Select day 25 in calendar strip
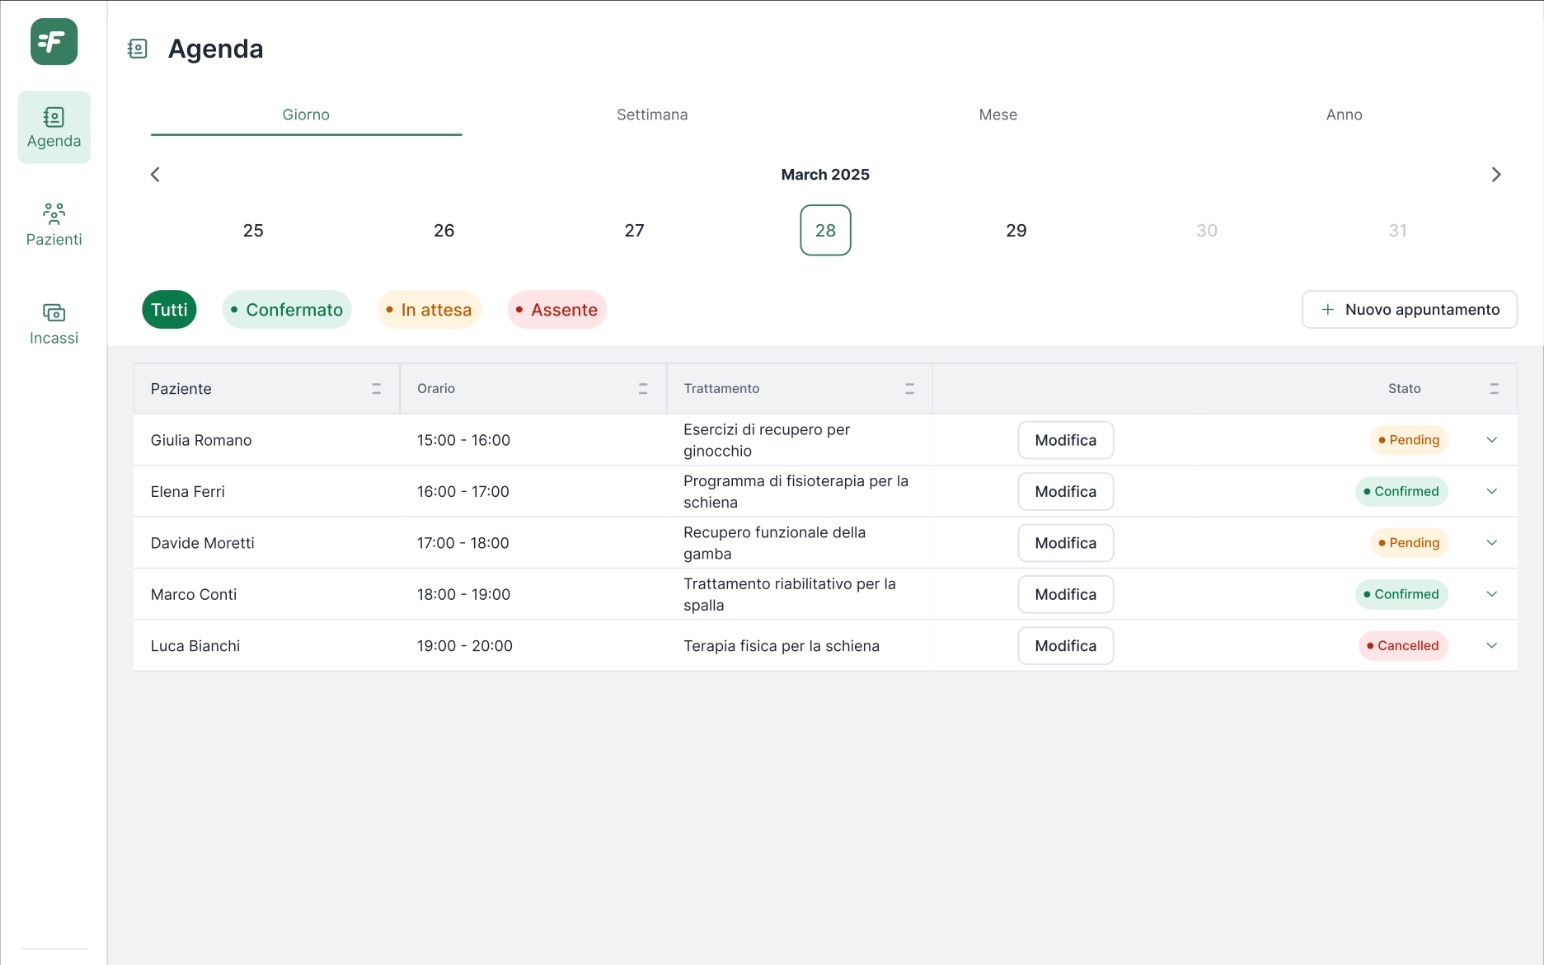This screenshot has height=965, width=1544. (x=253, y=231)
